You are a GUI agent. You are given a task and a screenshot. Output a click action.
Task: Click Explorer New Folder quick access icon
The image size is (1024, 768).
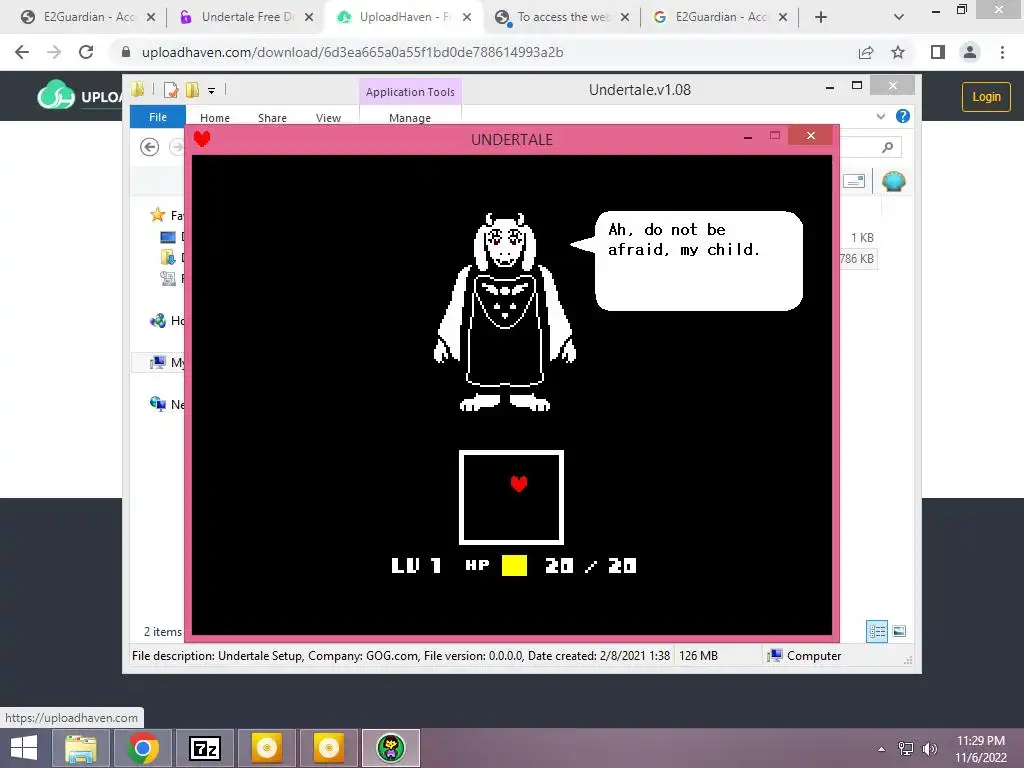[192, 90]
